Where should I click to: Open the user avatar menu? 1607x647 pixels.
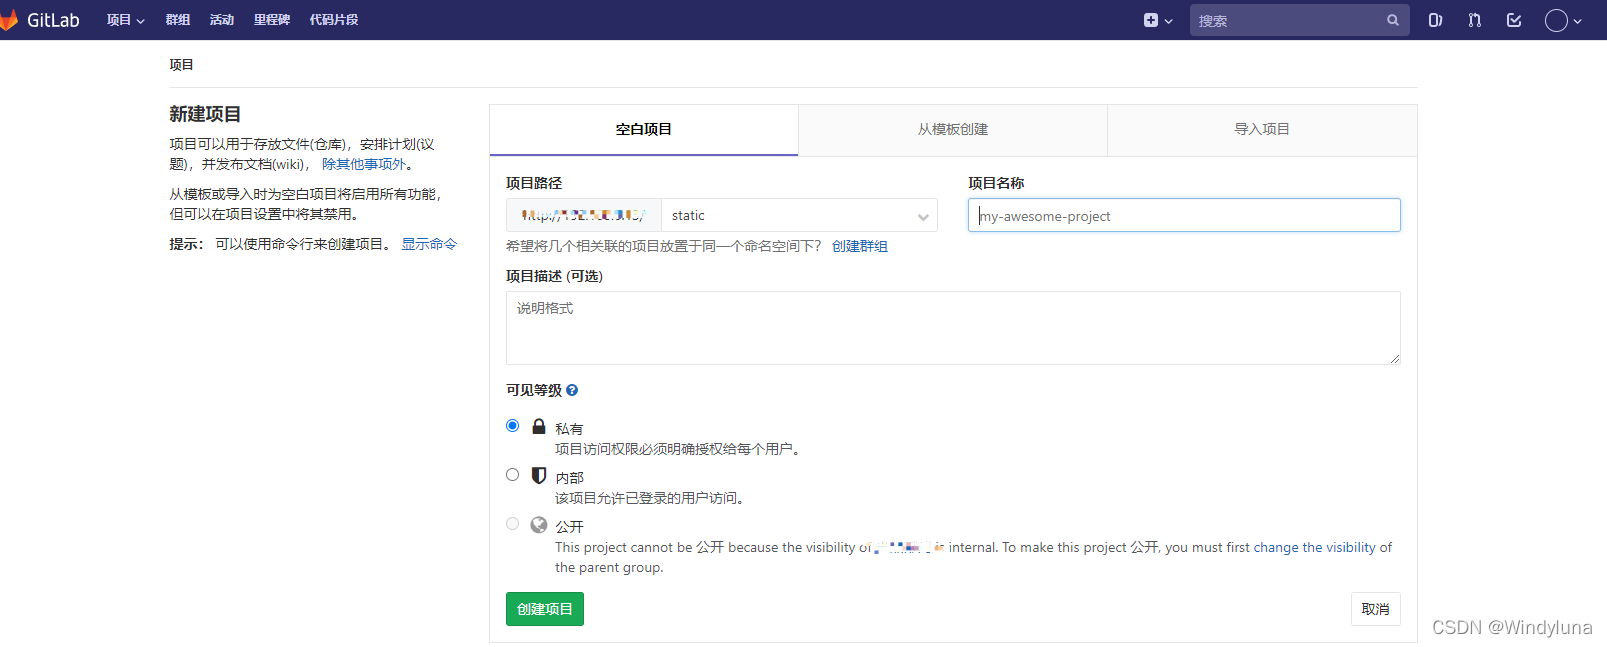point(1556,20)
